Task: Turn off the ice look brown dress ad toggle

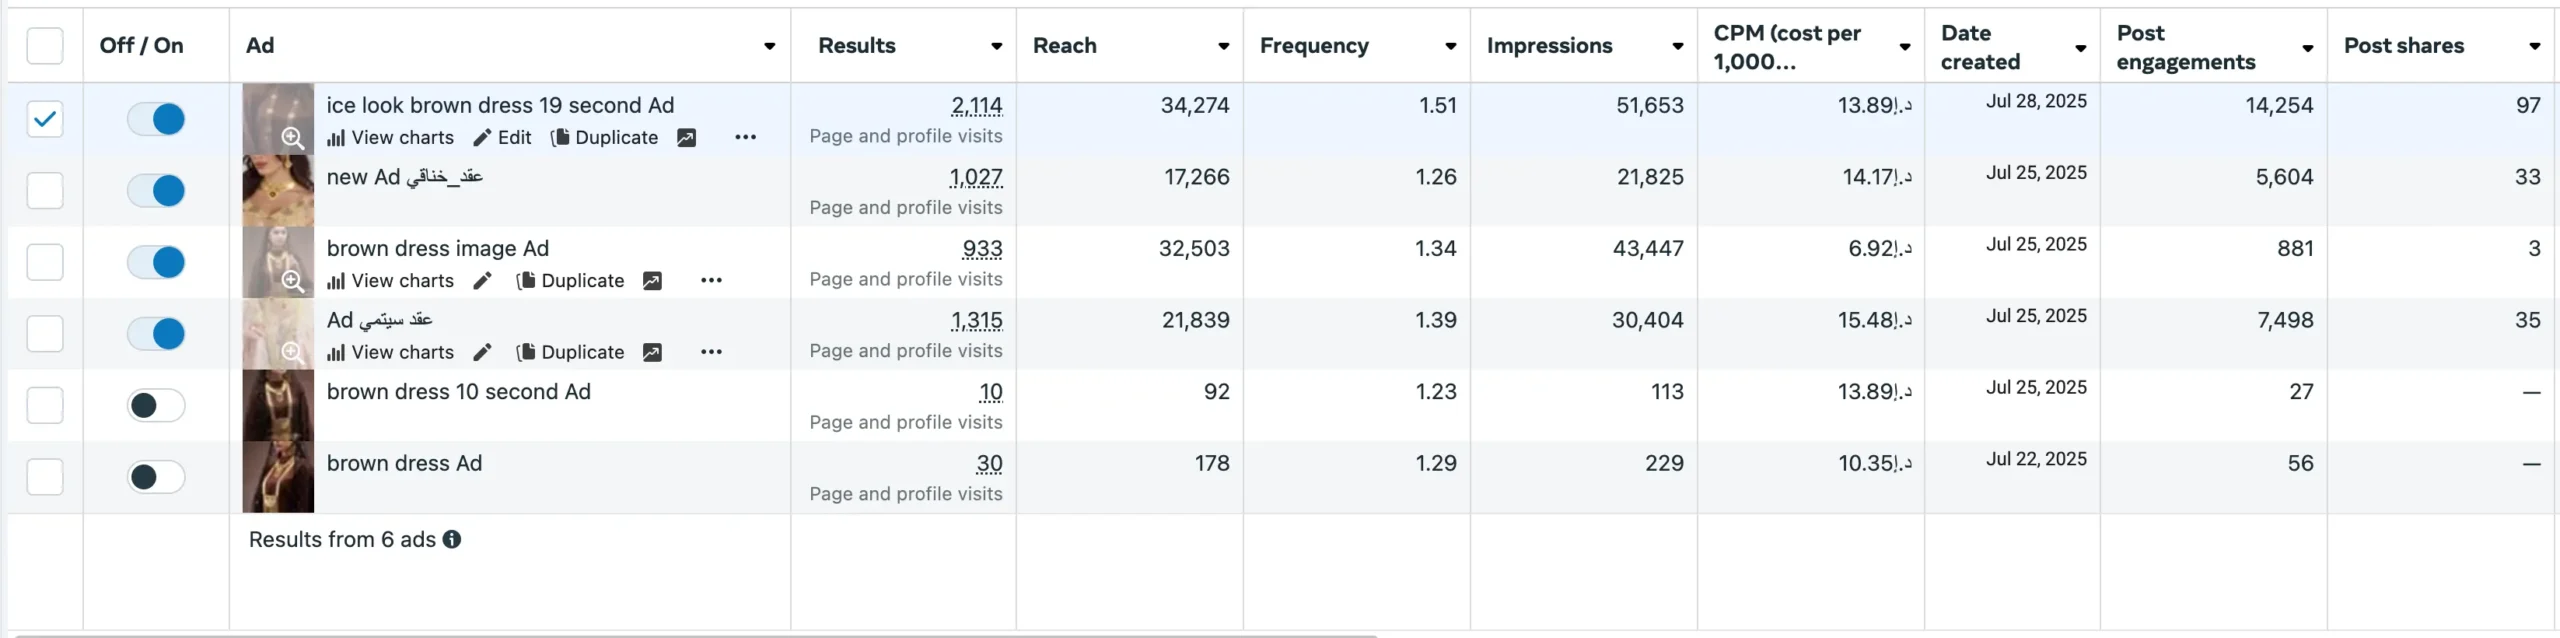Action: (157, 119)
